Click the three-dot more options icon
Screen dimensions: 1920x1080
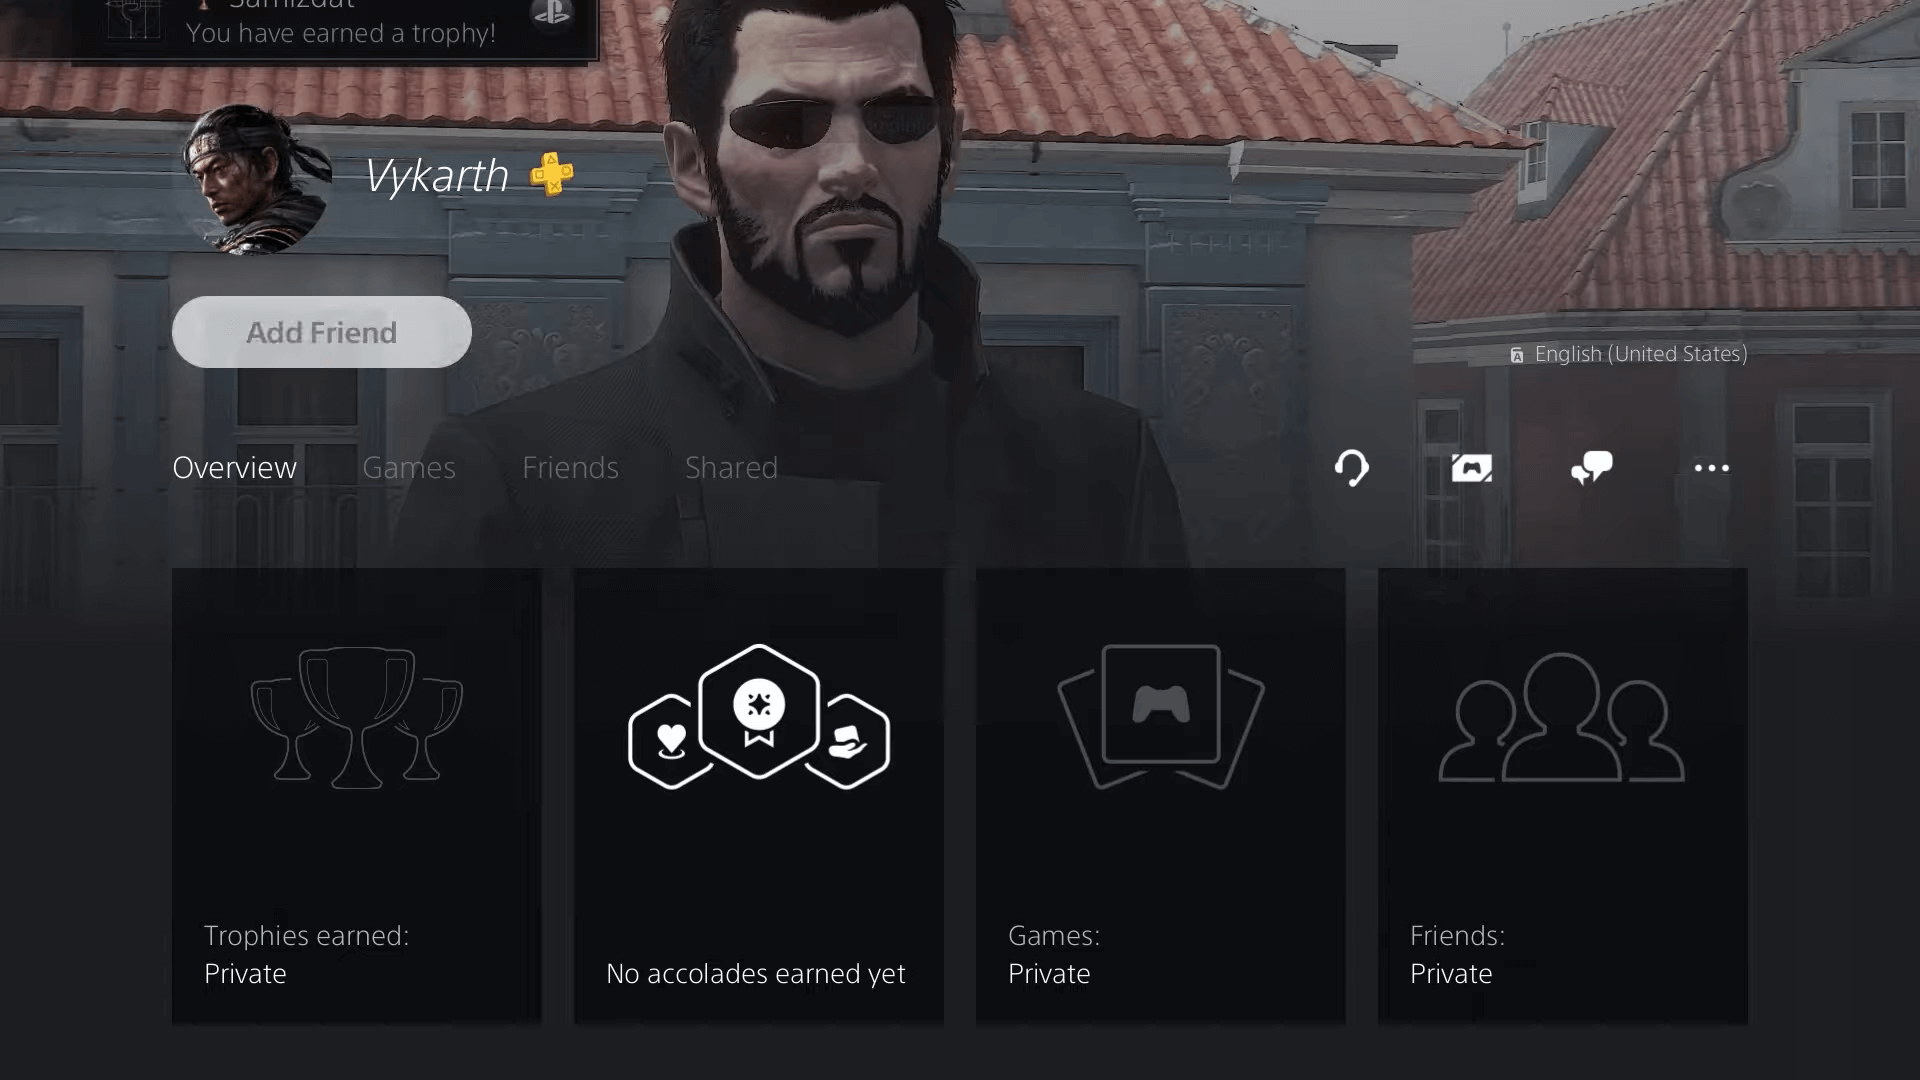coord(1710,468)
